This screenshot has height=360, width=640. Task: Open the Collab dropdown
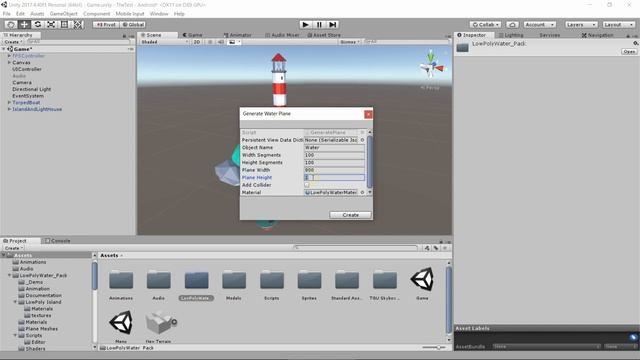pyautogui.click(x=486, y=24)
